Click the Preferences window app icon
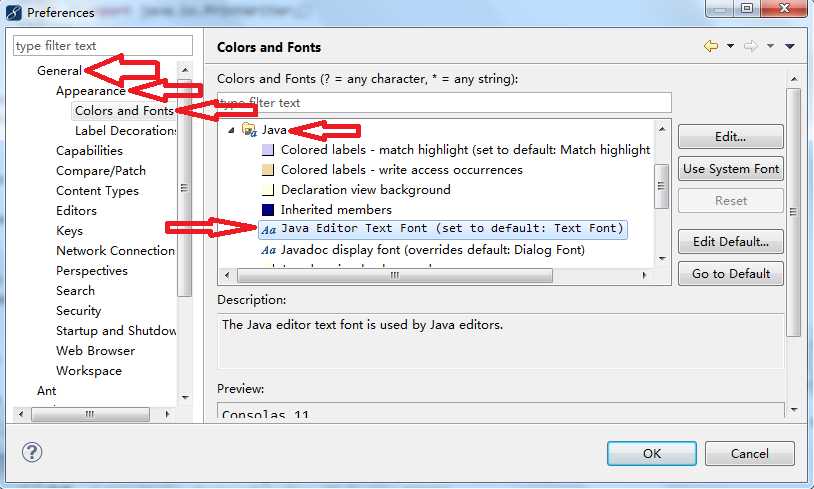Screen dimensions: 814x489 pos(14,12)
